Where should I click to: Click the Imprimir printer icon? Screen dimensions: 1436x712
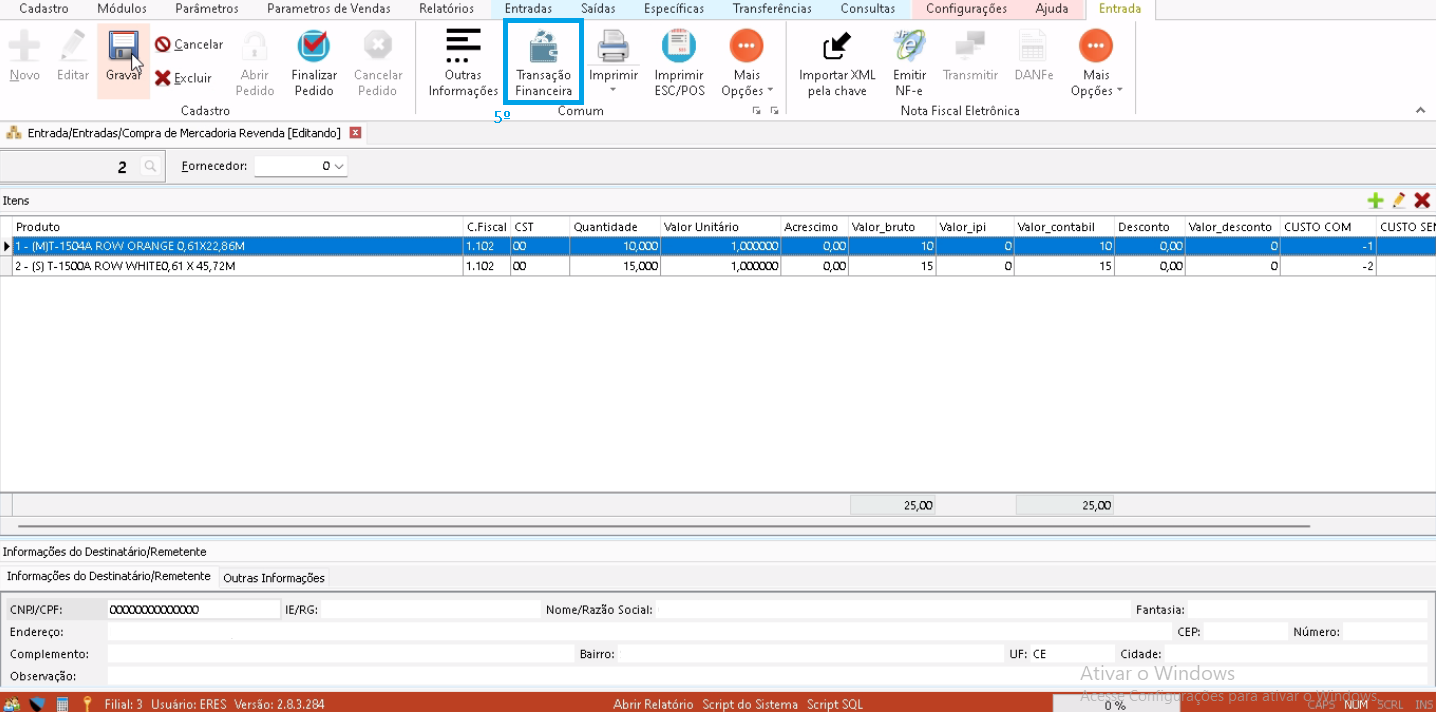point(613,47)
